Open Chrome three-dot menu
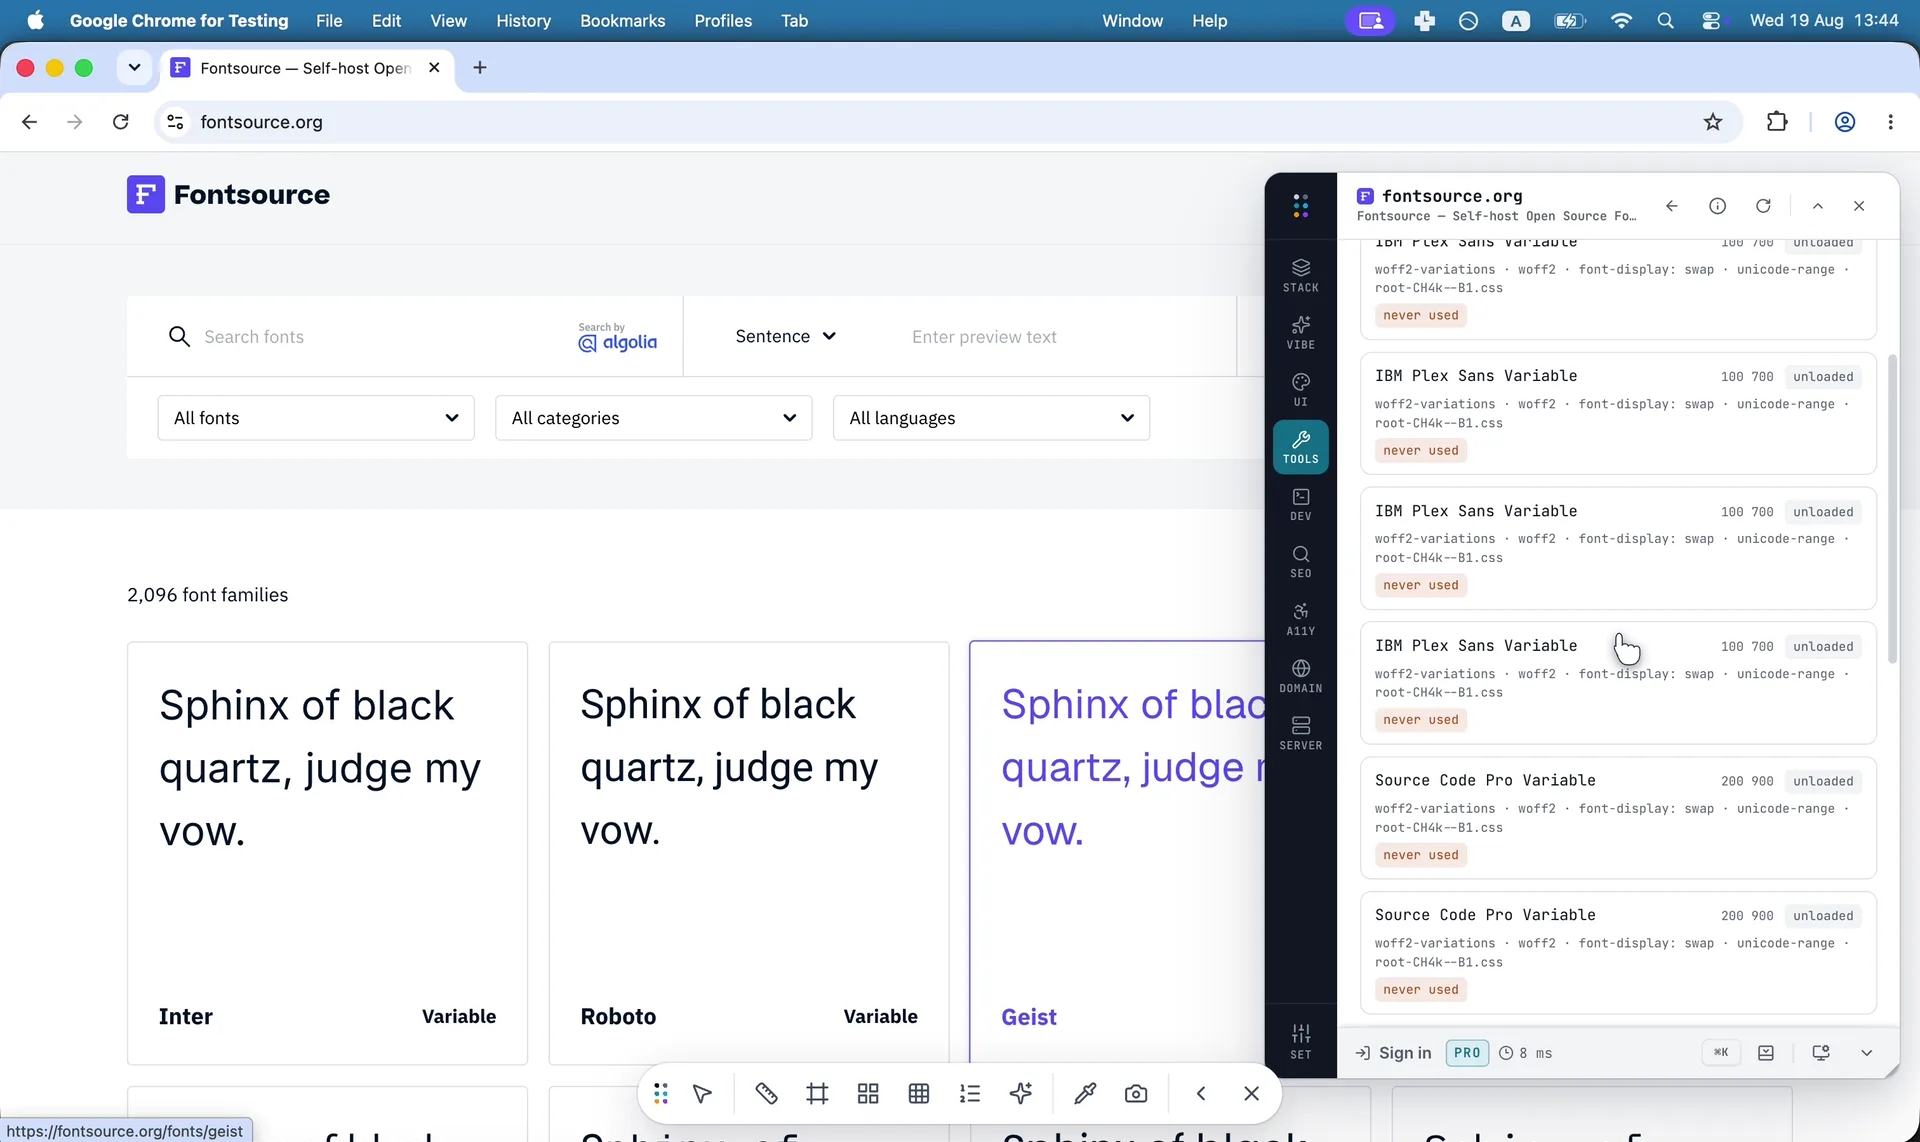This screenshot has width=1920, height=1142. click(x=1890, y=122)
